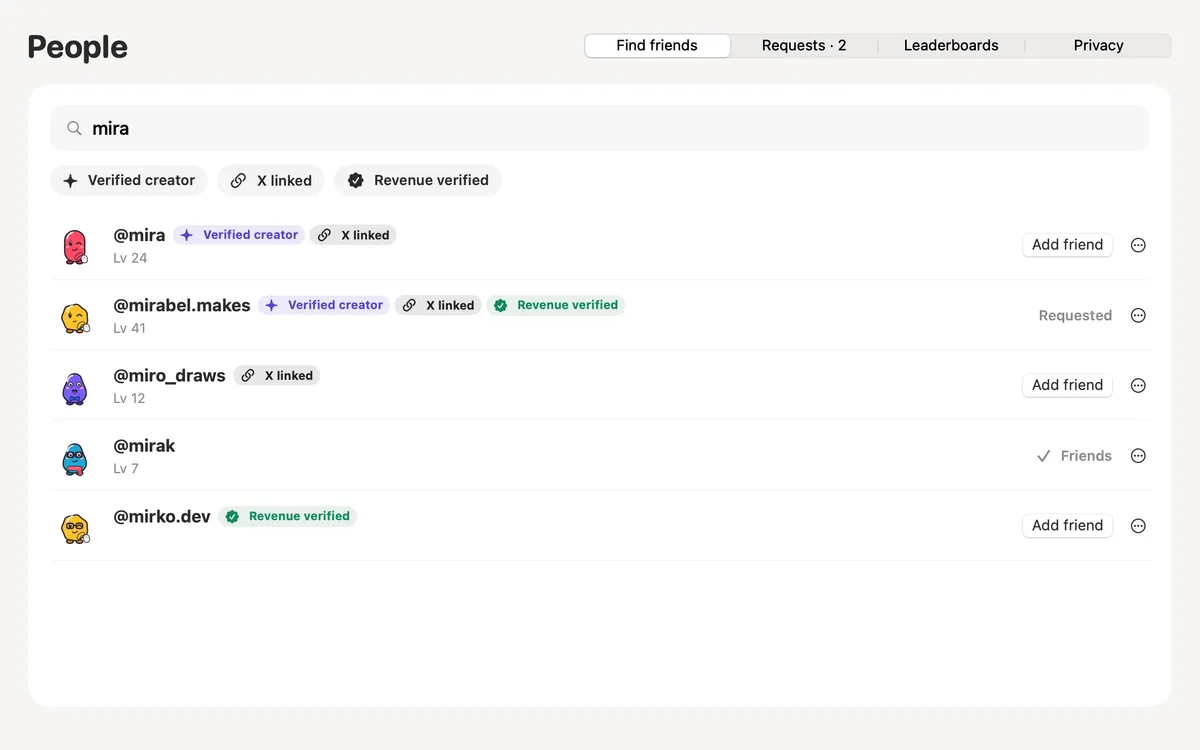Add @miro_draws as a friend
Screen dimensions: 1200x750
click(x=1067, y=385)
